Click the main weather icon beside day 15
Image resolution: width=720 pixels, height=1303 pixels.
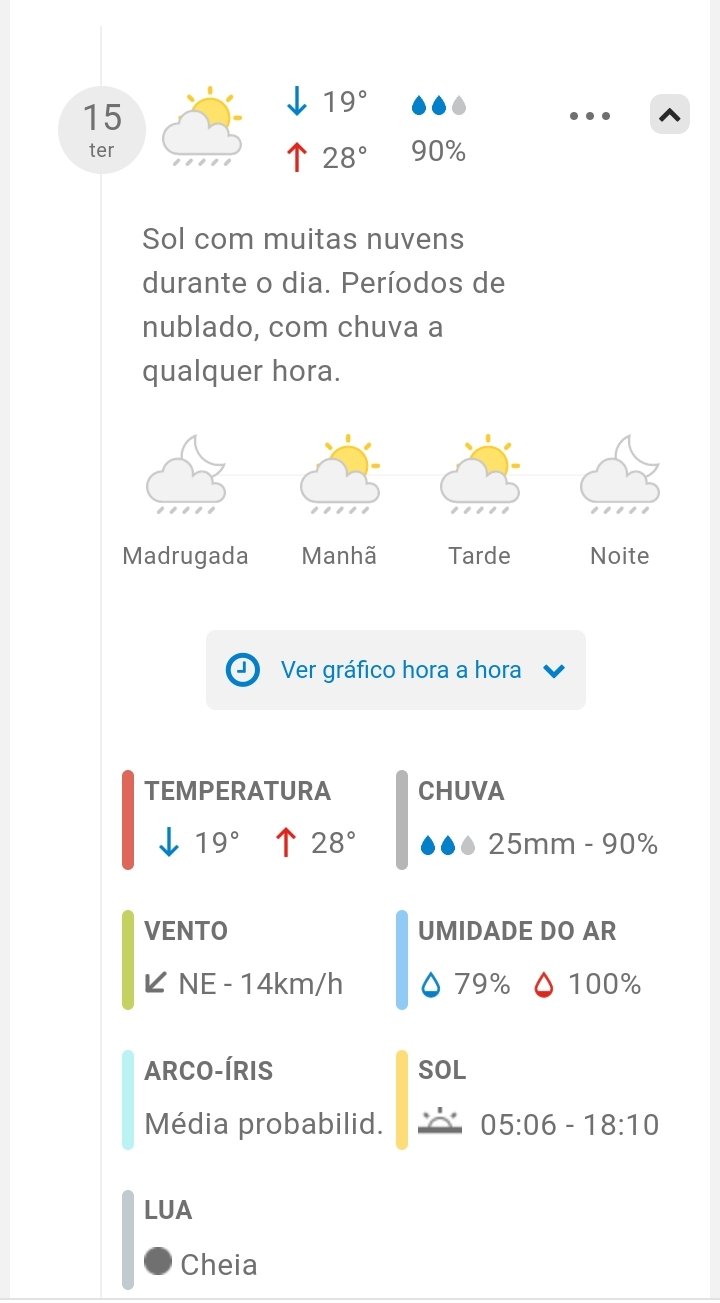pyautogui.click(x=203, y=127)
